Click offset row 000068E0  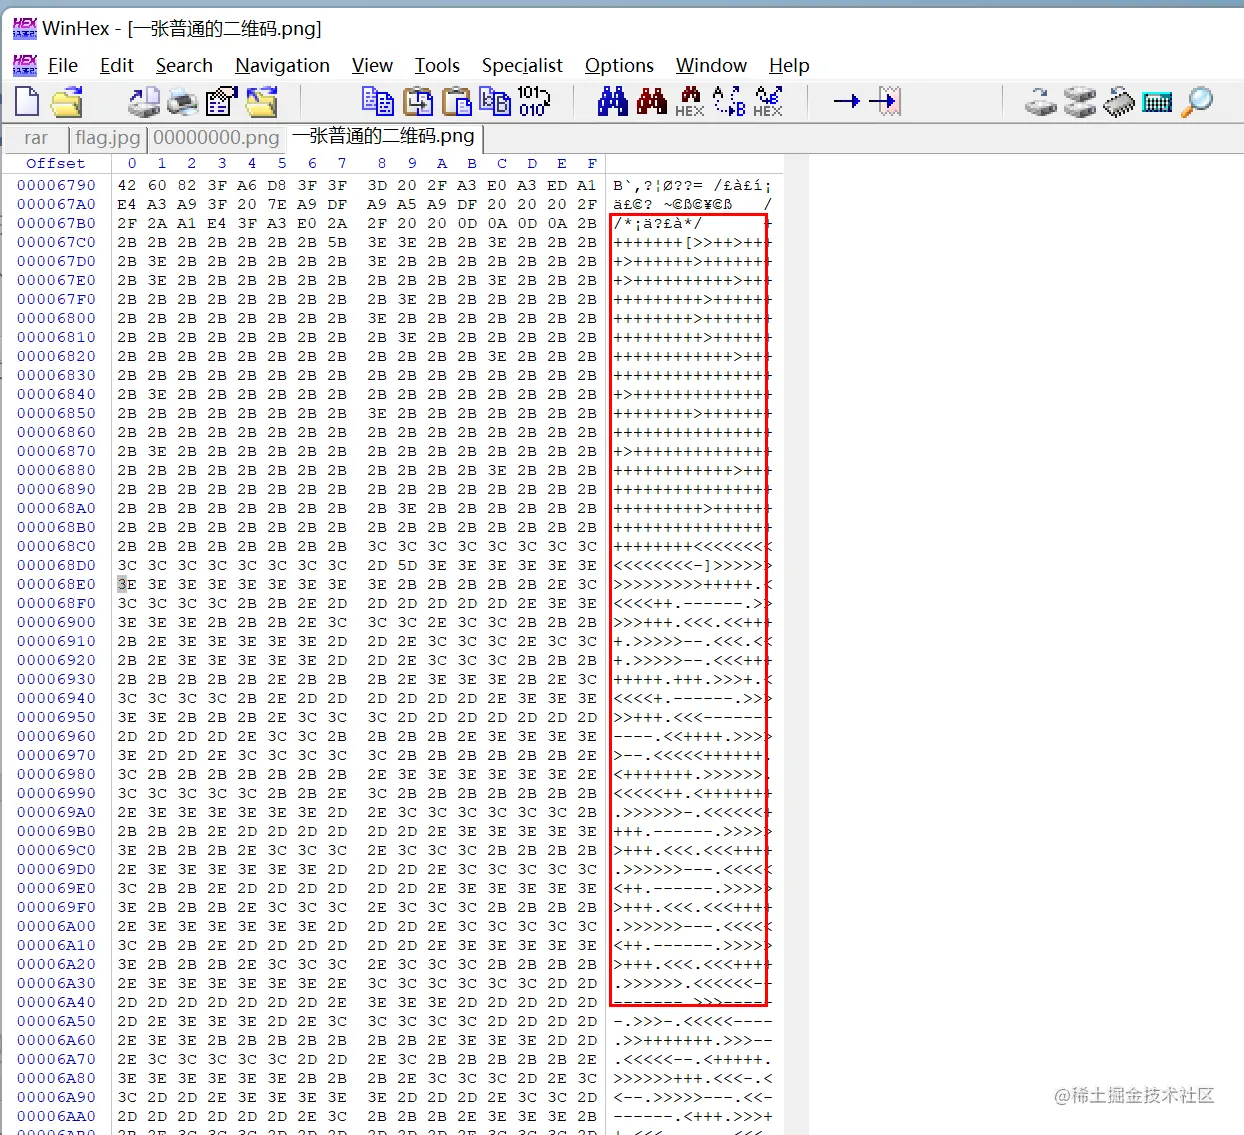pos(57,584)
